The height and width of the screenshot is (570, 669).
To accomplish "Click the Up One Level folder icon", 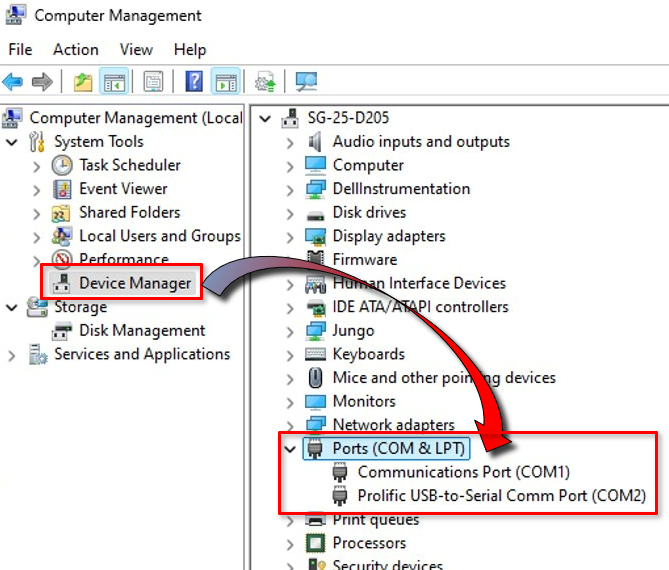I will [83, 81].
